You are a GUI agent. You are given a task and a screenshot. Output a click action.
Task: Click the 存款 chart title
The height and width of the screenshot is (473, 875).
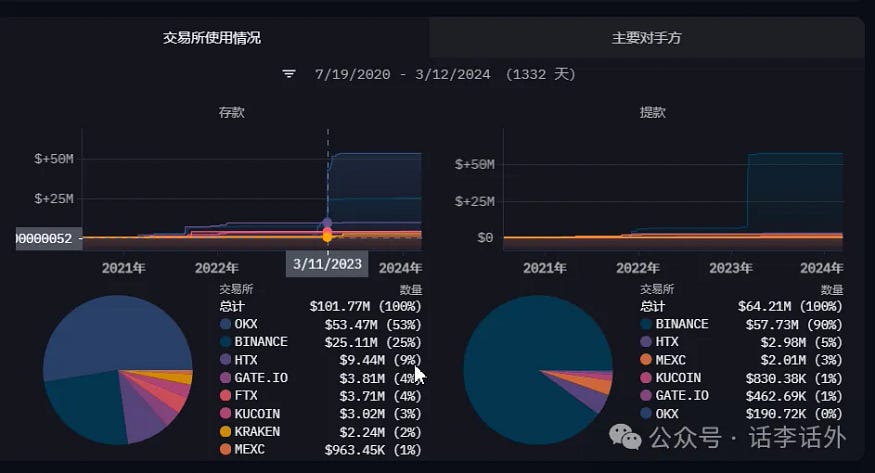232,112
